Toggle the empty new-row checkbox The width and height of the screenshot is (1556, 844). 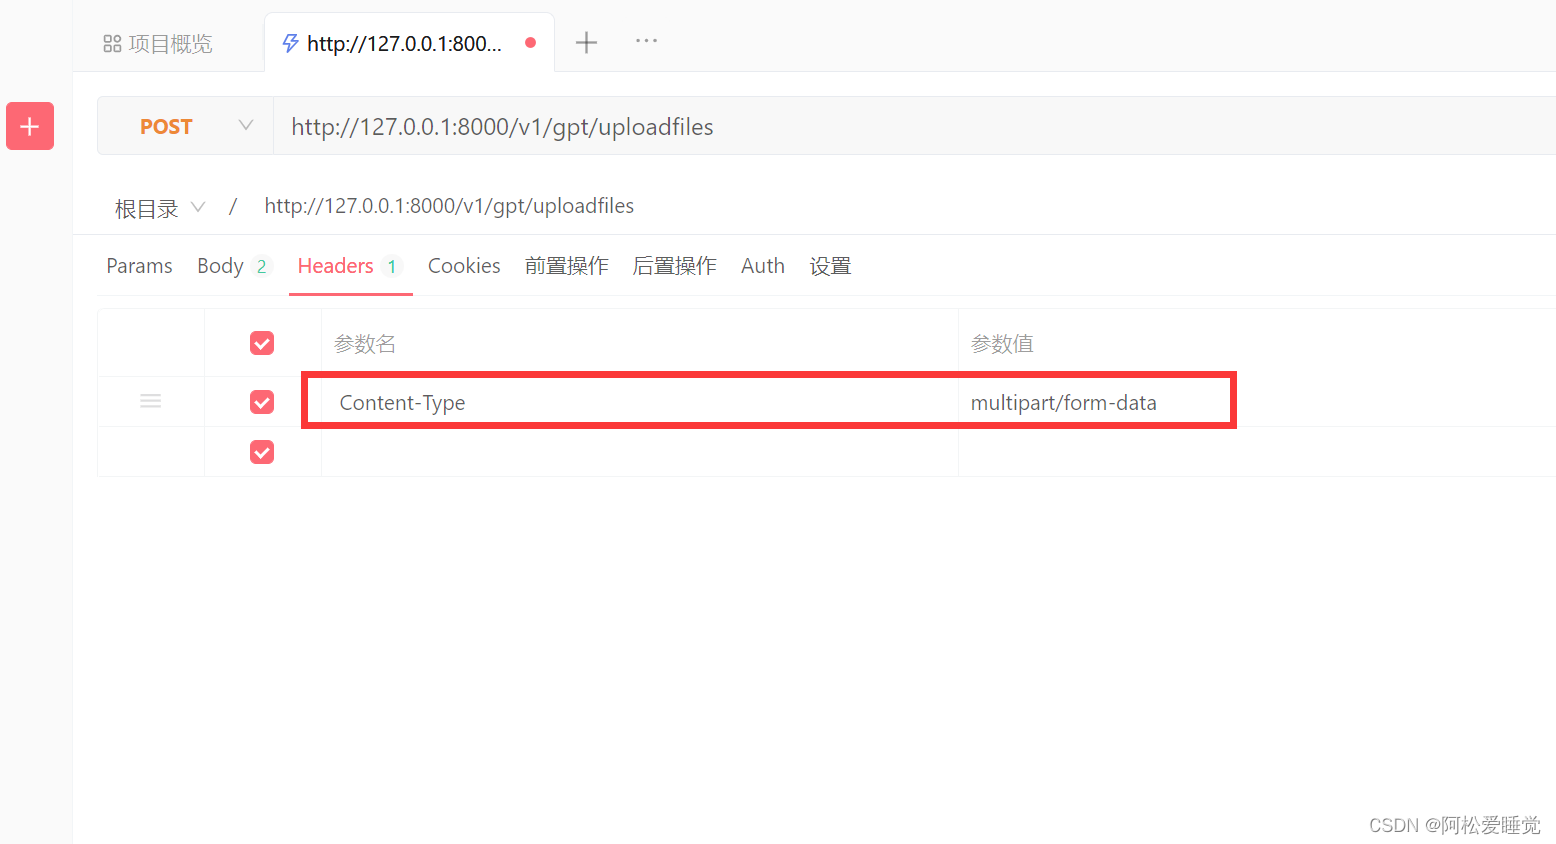[x=262, y=452]
